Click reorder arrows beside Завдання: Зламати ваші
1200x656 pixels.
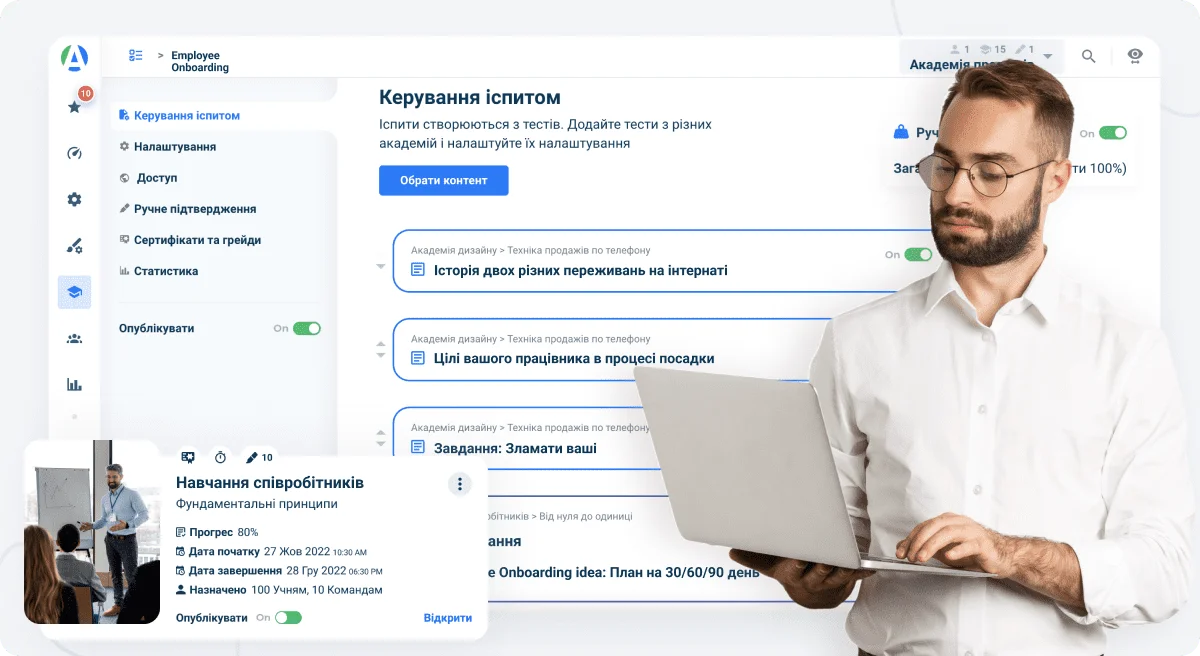pyautogui.click(x=380, y=438)
